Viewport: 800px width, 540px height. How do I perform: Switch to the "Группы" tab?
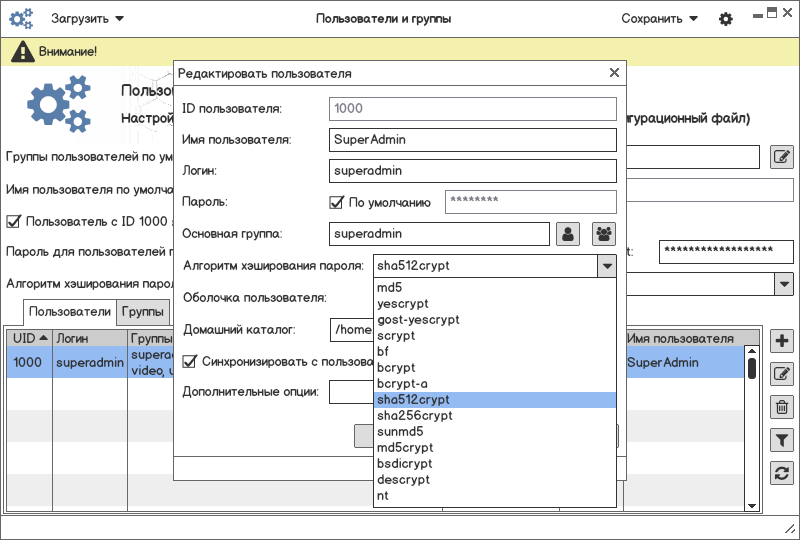143,312
